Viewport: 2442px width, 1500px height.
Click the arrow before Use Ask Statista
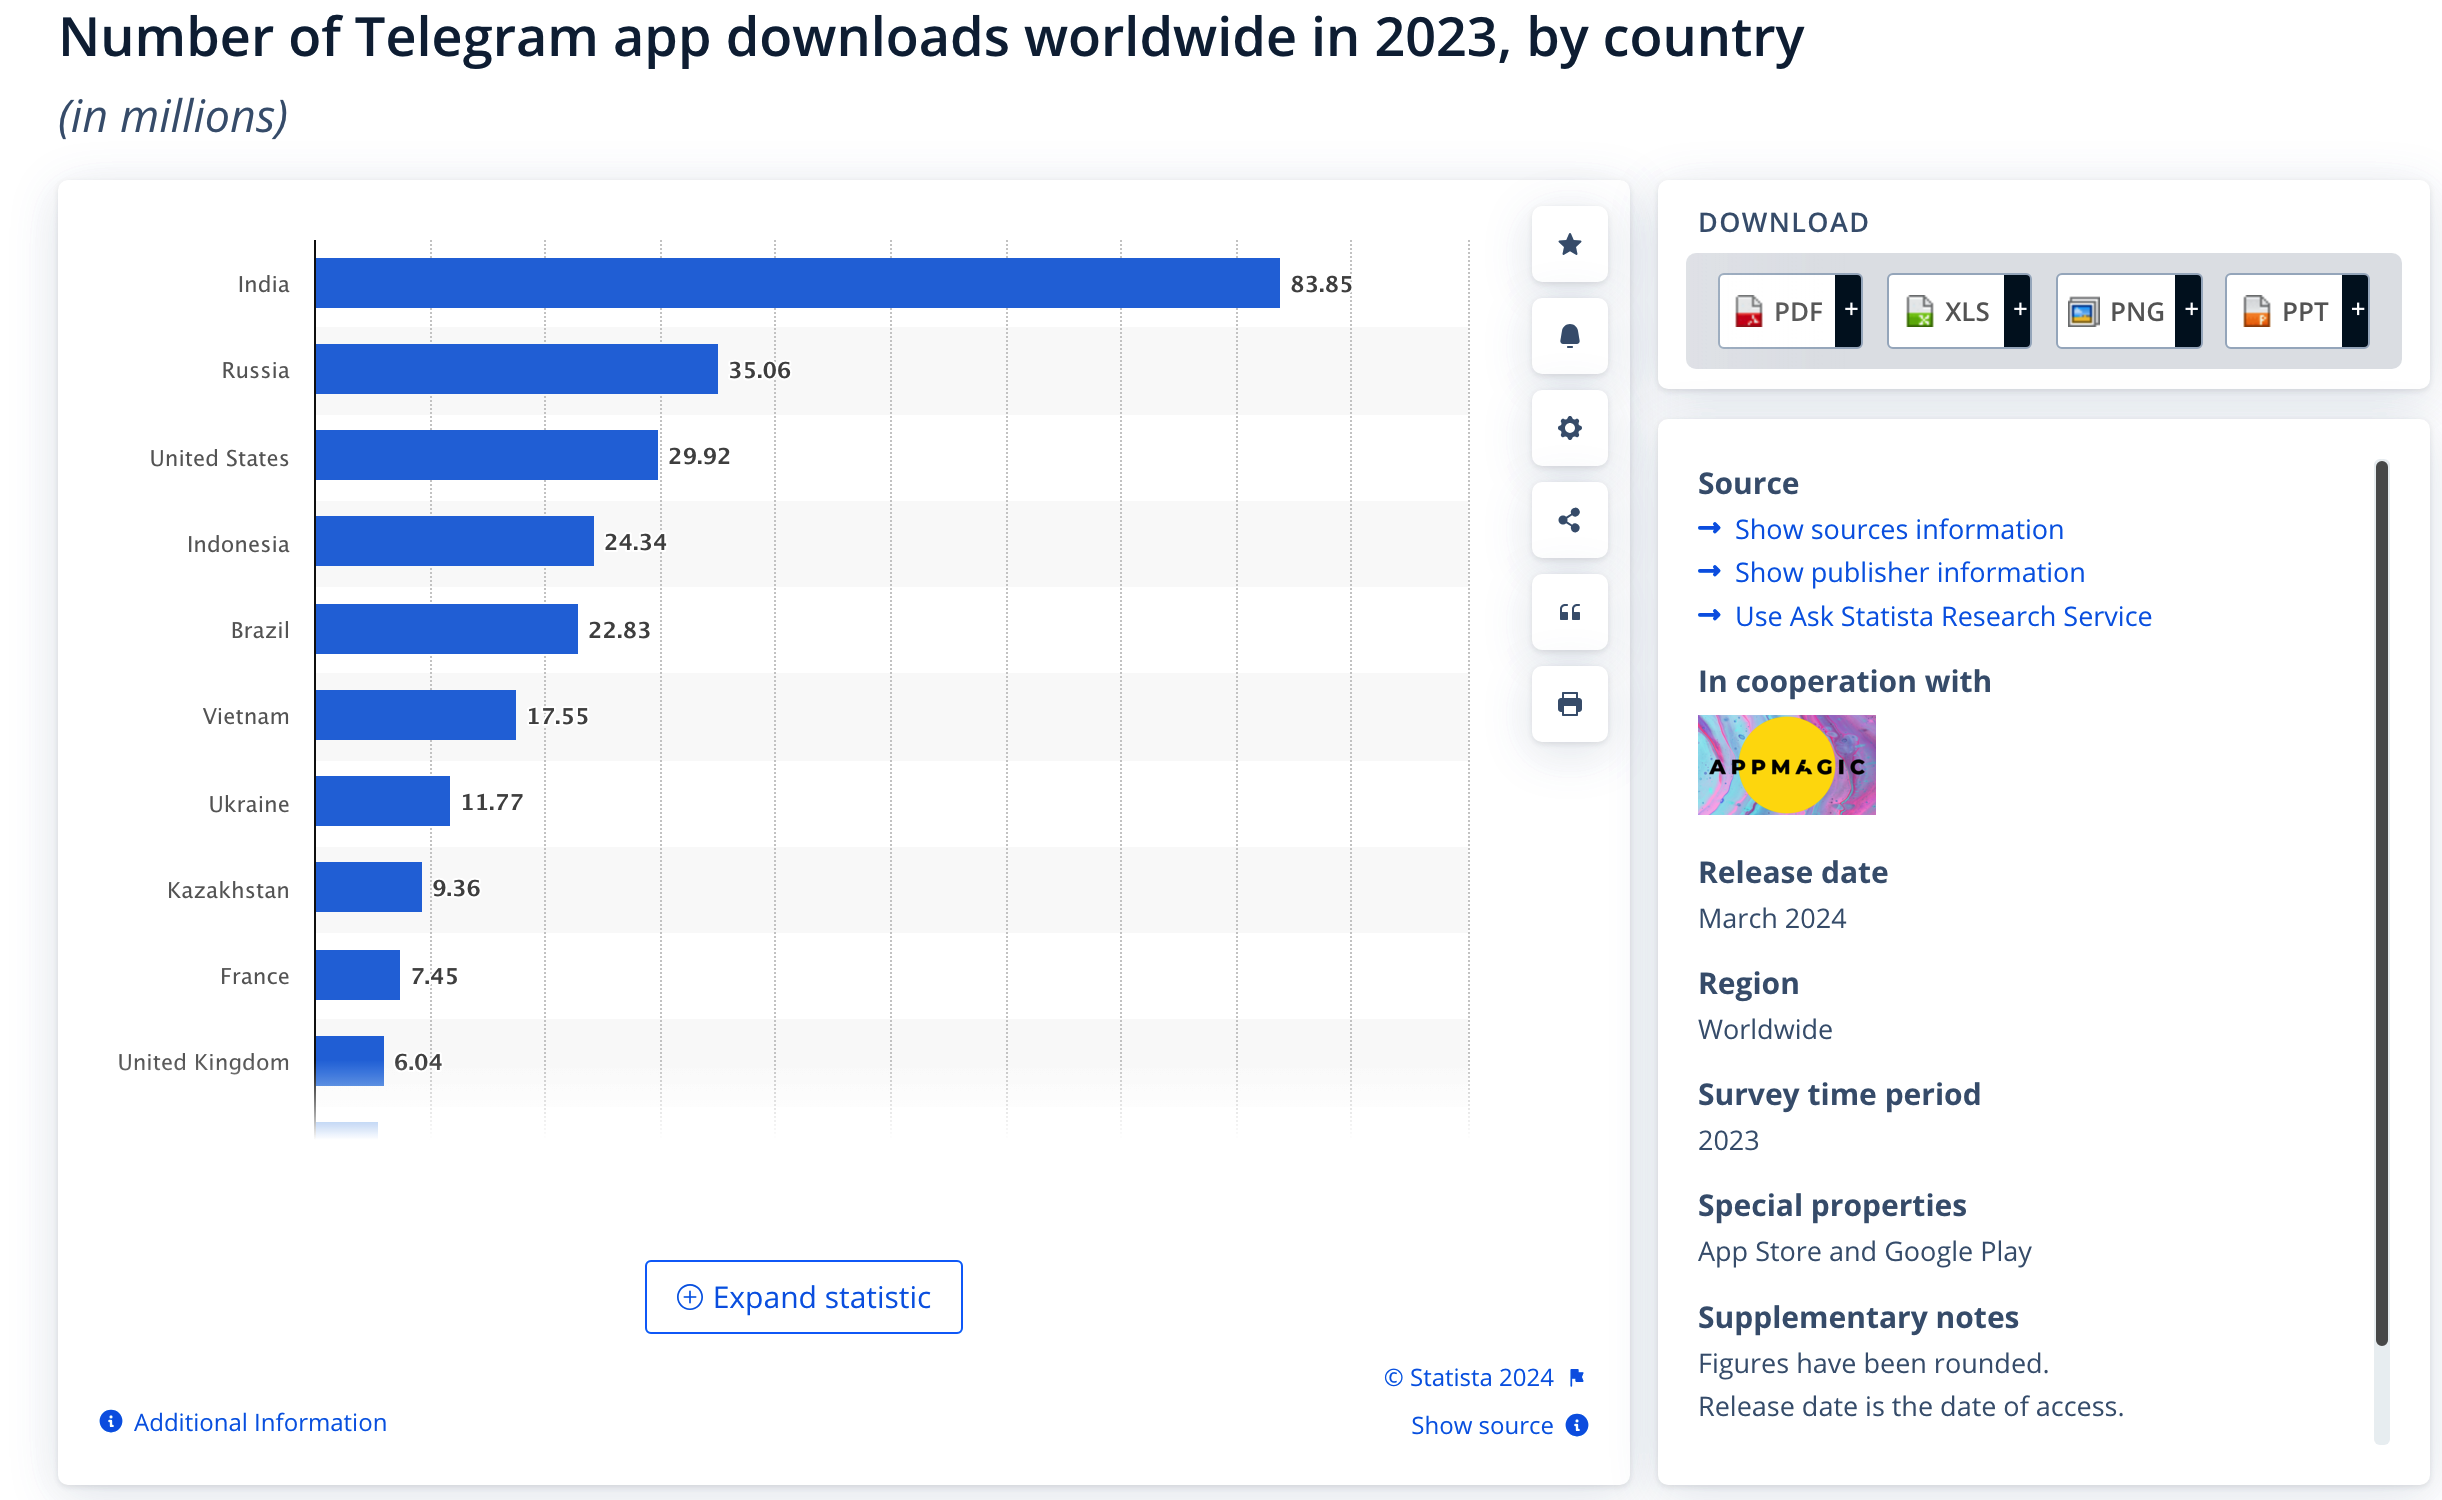coord(1709,615)
